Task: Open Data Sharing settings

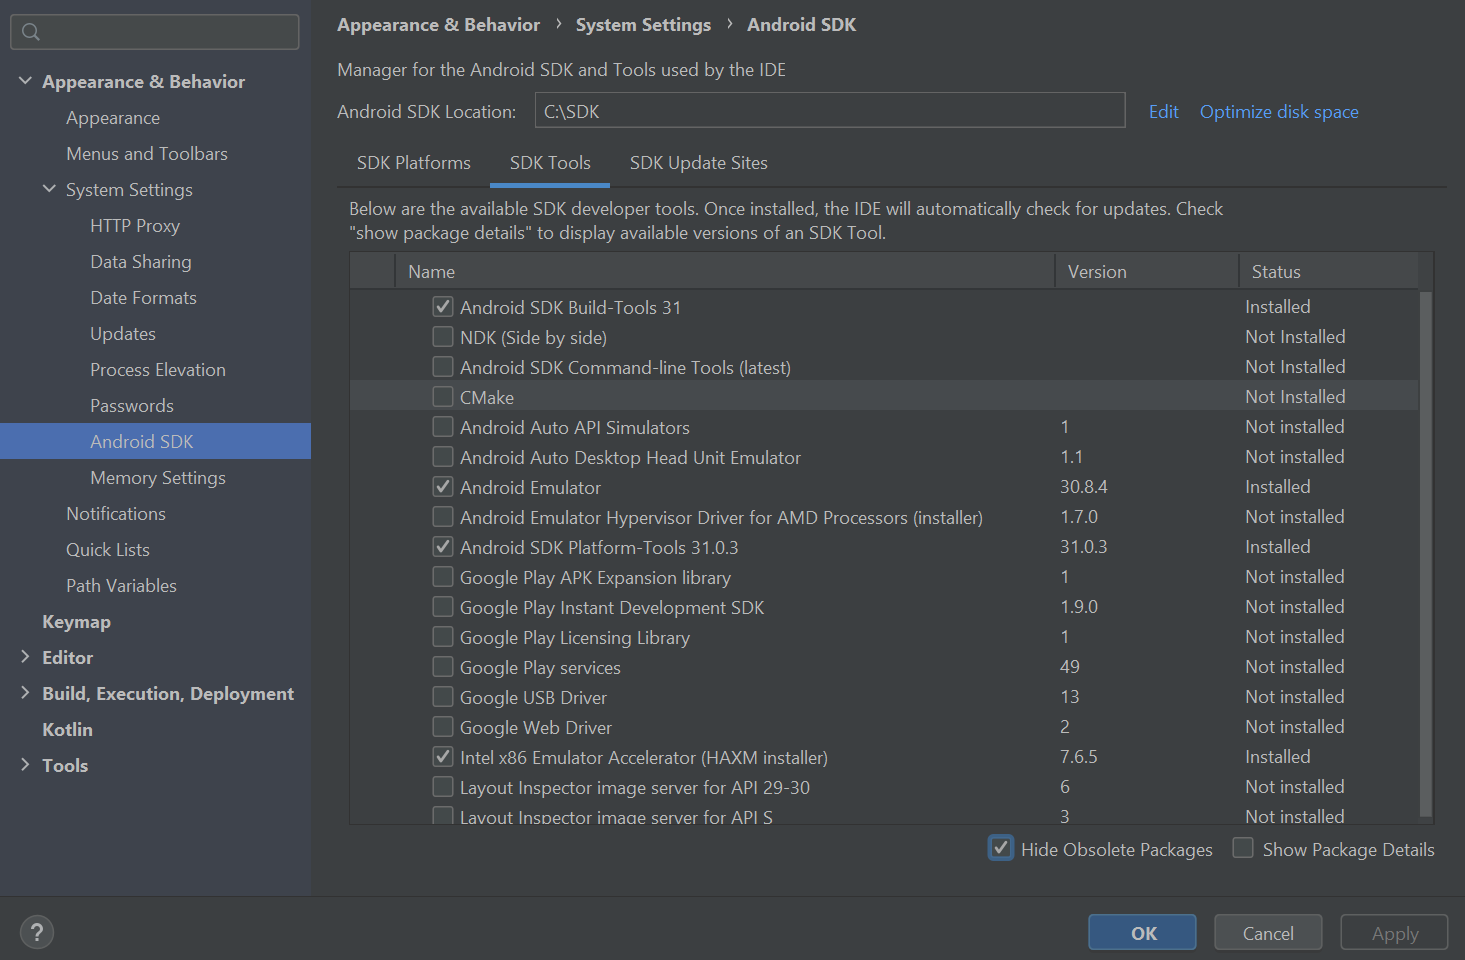Action: pos(141,262)
